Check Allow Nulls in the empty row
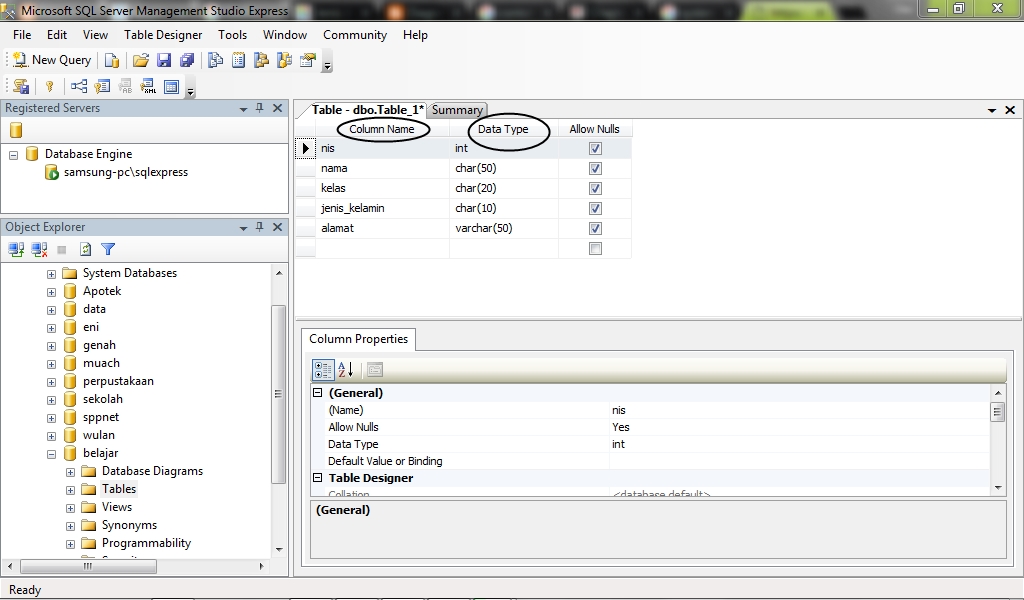The width and height of the screenshot is (1024, 600). 595,248
